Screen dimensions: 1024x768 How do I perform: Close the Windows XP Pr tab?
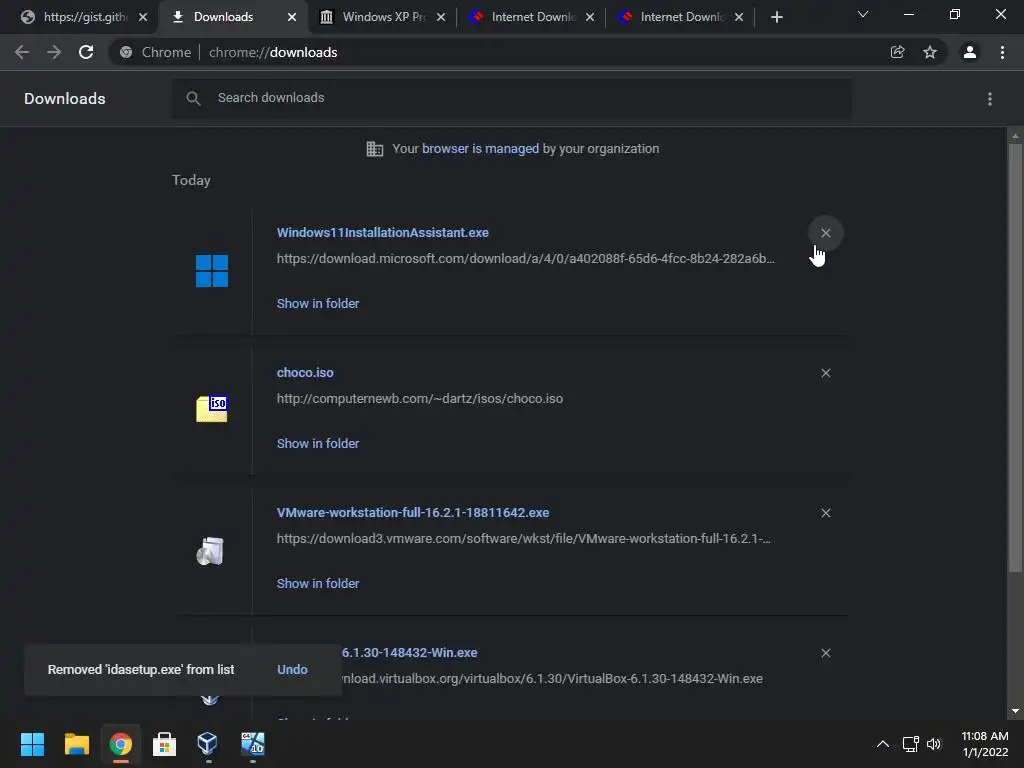click(441, 17)
